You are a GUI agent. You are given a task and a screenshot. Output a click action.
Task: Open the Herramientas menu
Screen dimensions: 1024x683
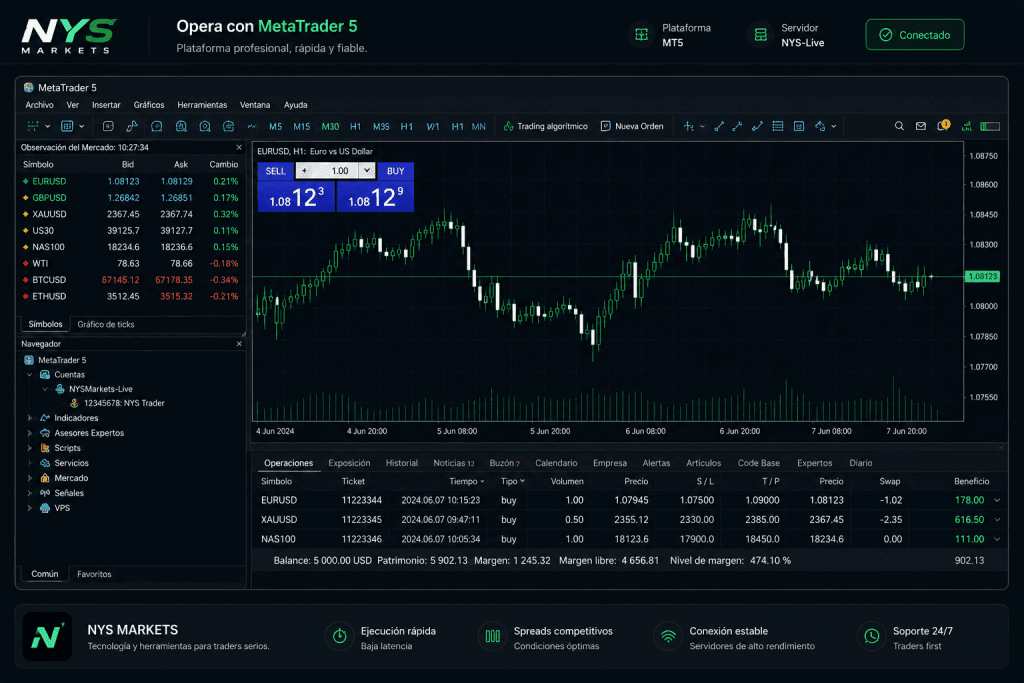click(202, 105)
